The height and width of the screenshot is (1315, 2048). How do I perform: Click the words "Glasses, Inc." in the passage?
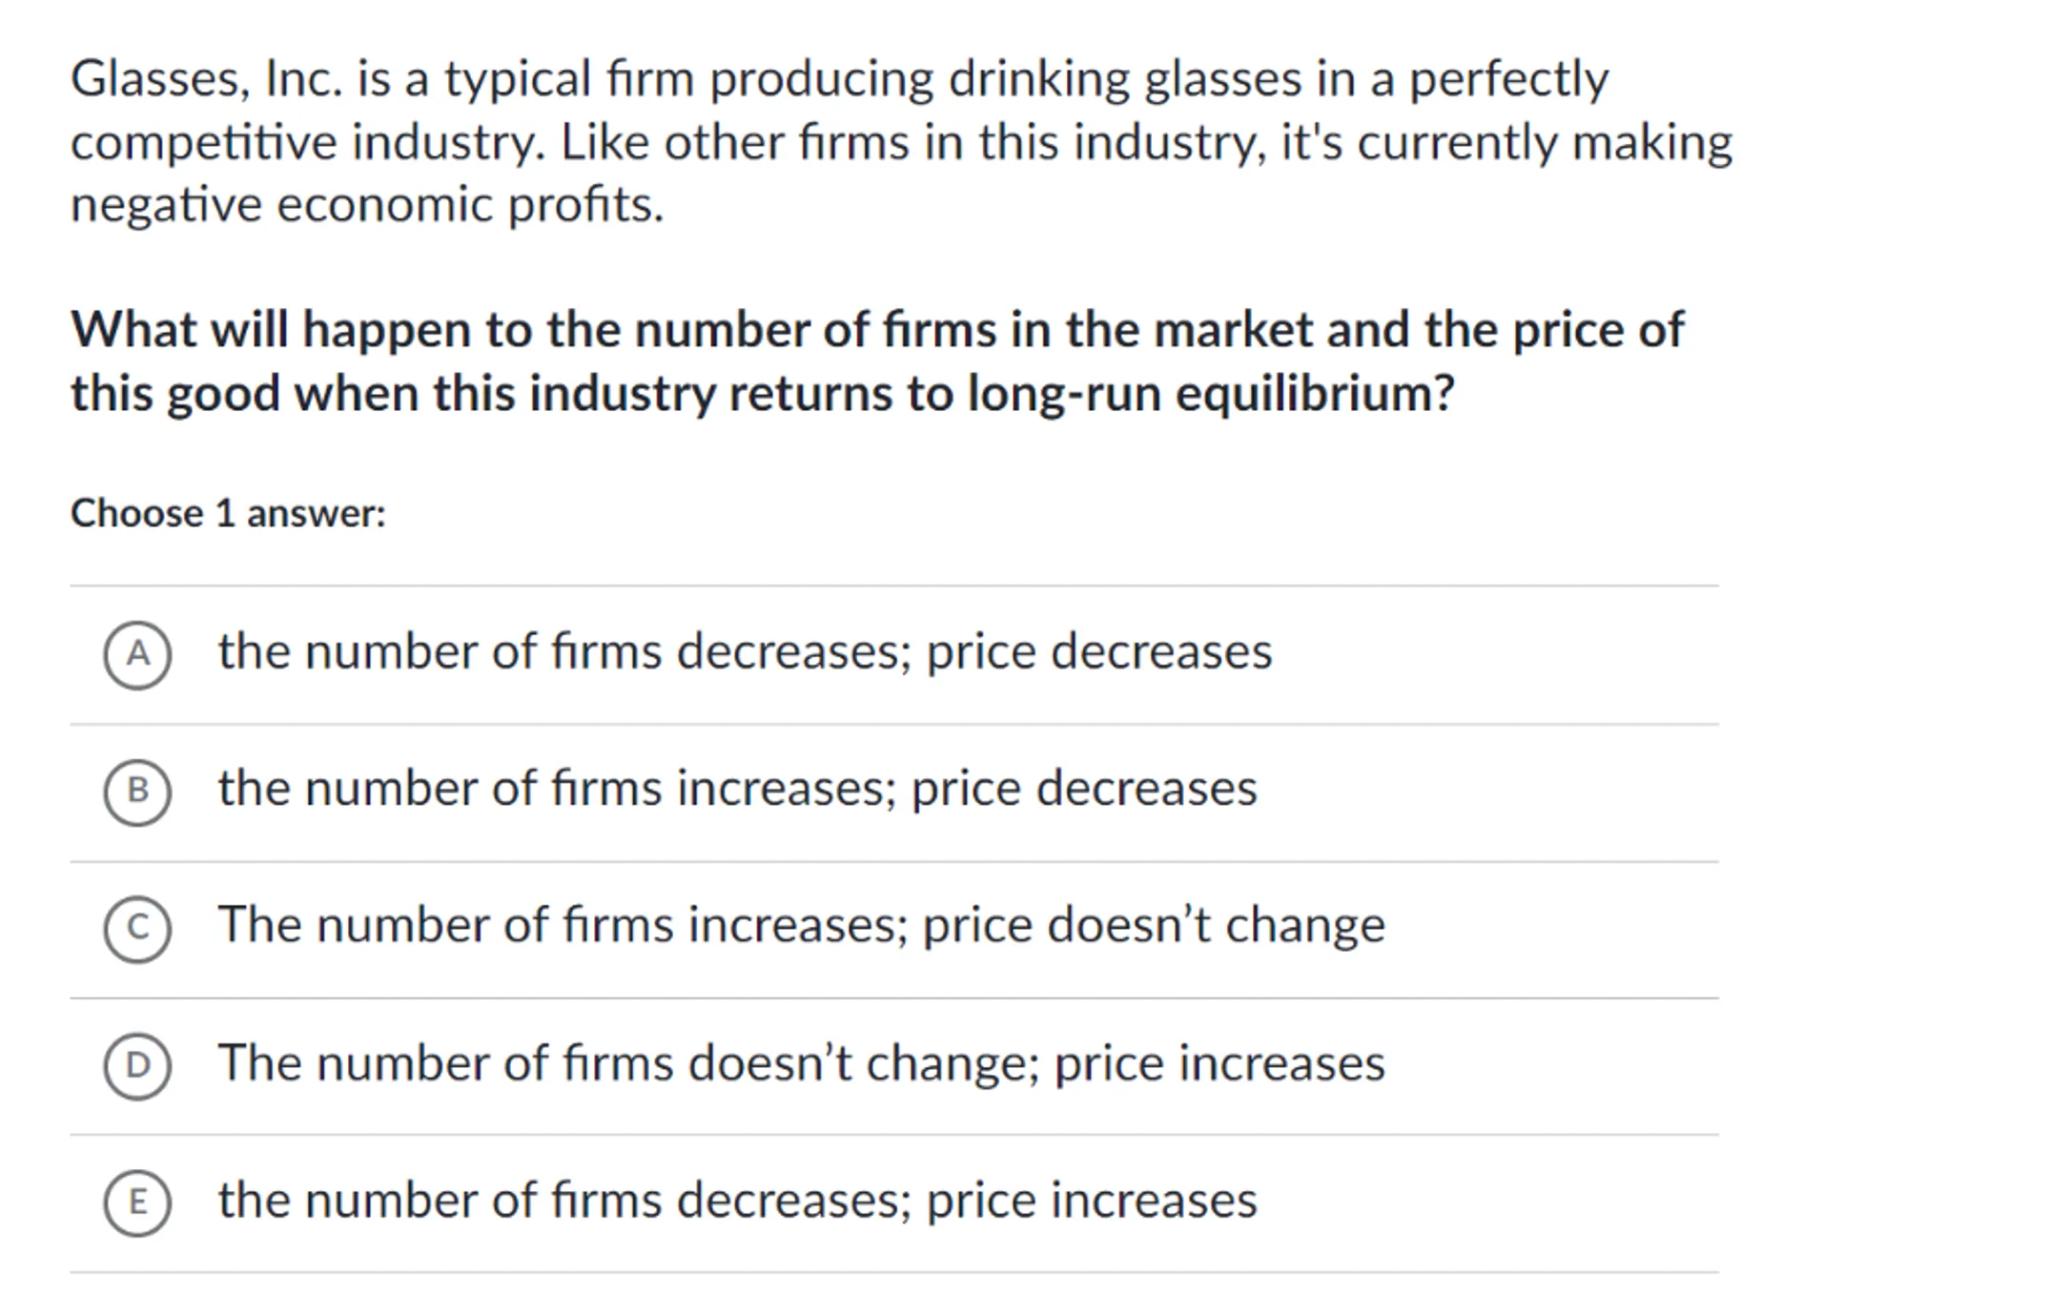[x=206, y=80]
